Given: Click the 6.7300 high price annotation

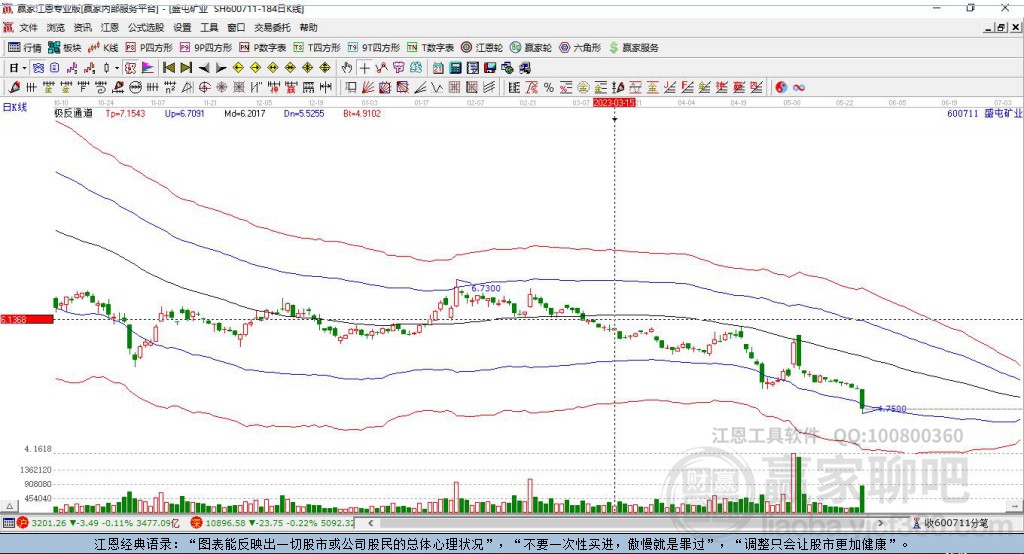Looking at the screenshot, I should [486, 288].
